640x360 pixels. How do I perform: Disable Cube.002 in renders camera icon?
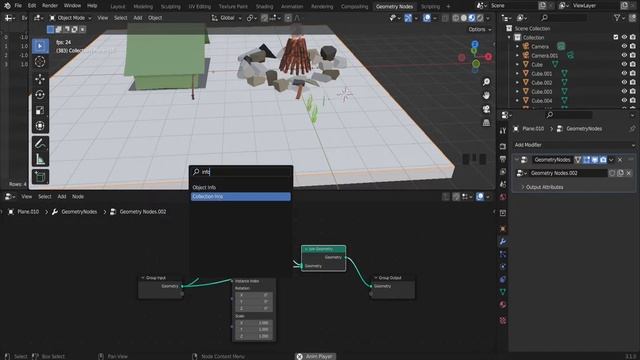pos(633,82)
